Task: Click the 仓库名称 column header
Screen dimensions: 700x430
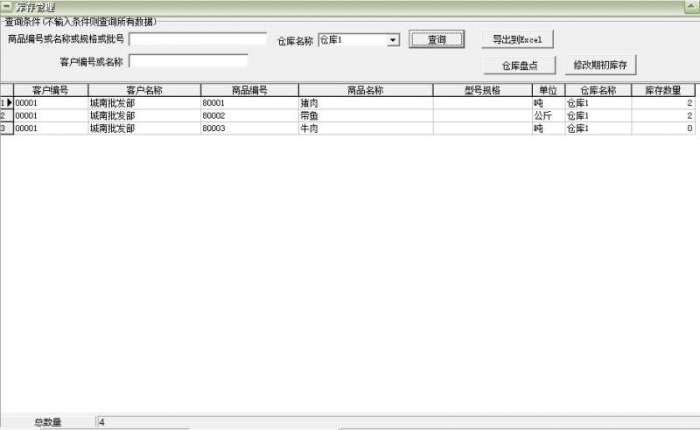Action: pyautogui.click(x=598, y=90)
